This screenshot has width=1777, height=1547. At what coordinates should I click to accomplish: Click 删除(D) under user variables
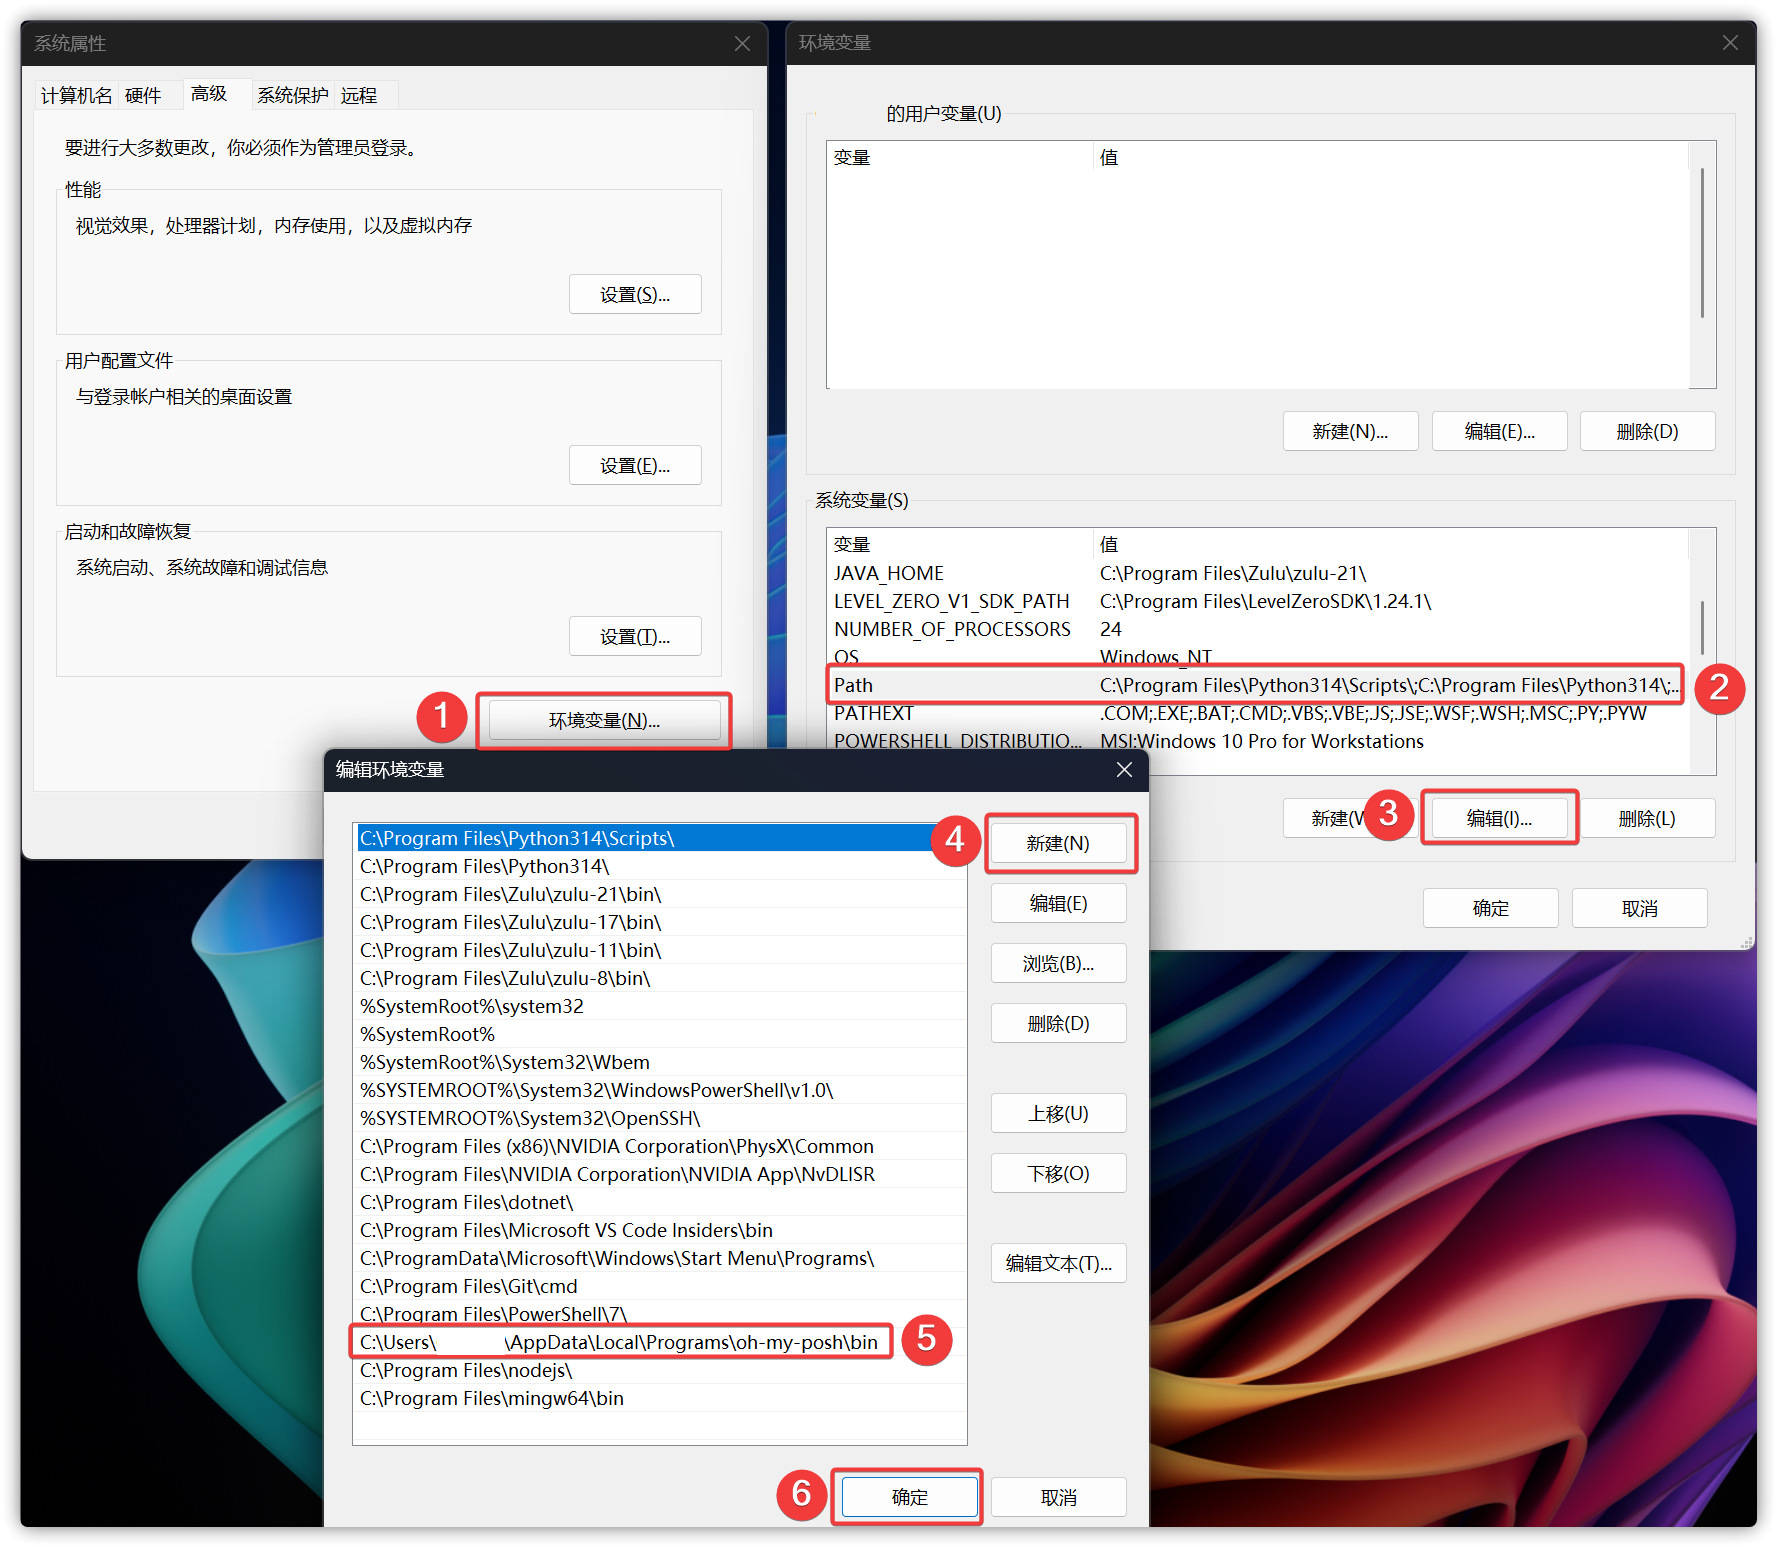tap(1647, 432)
